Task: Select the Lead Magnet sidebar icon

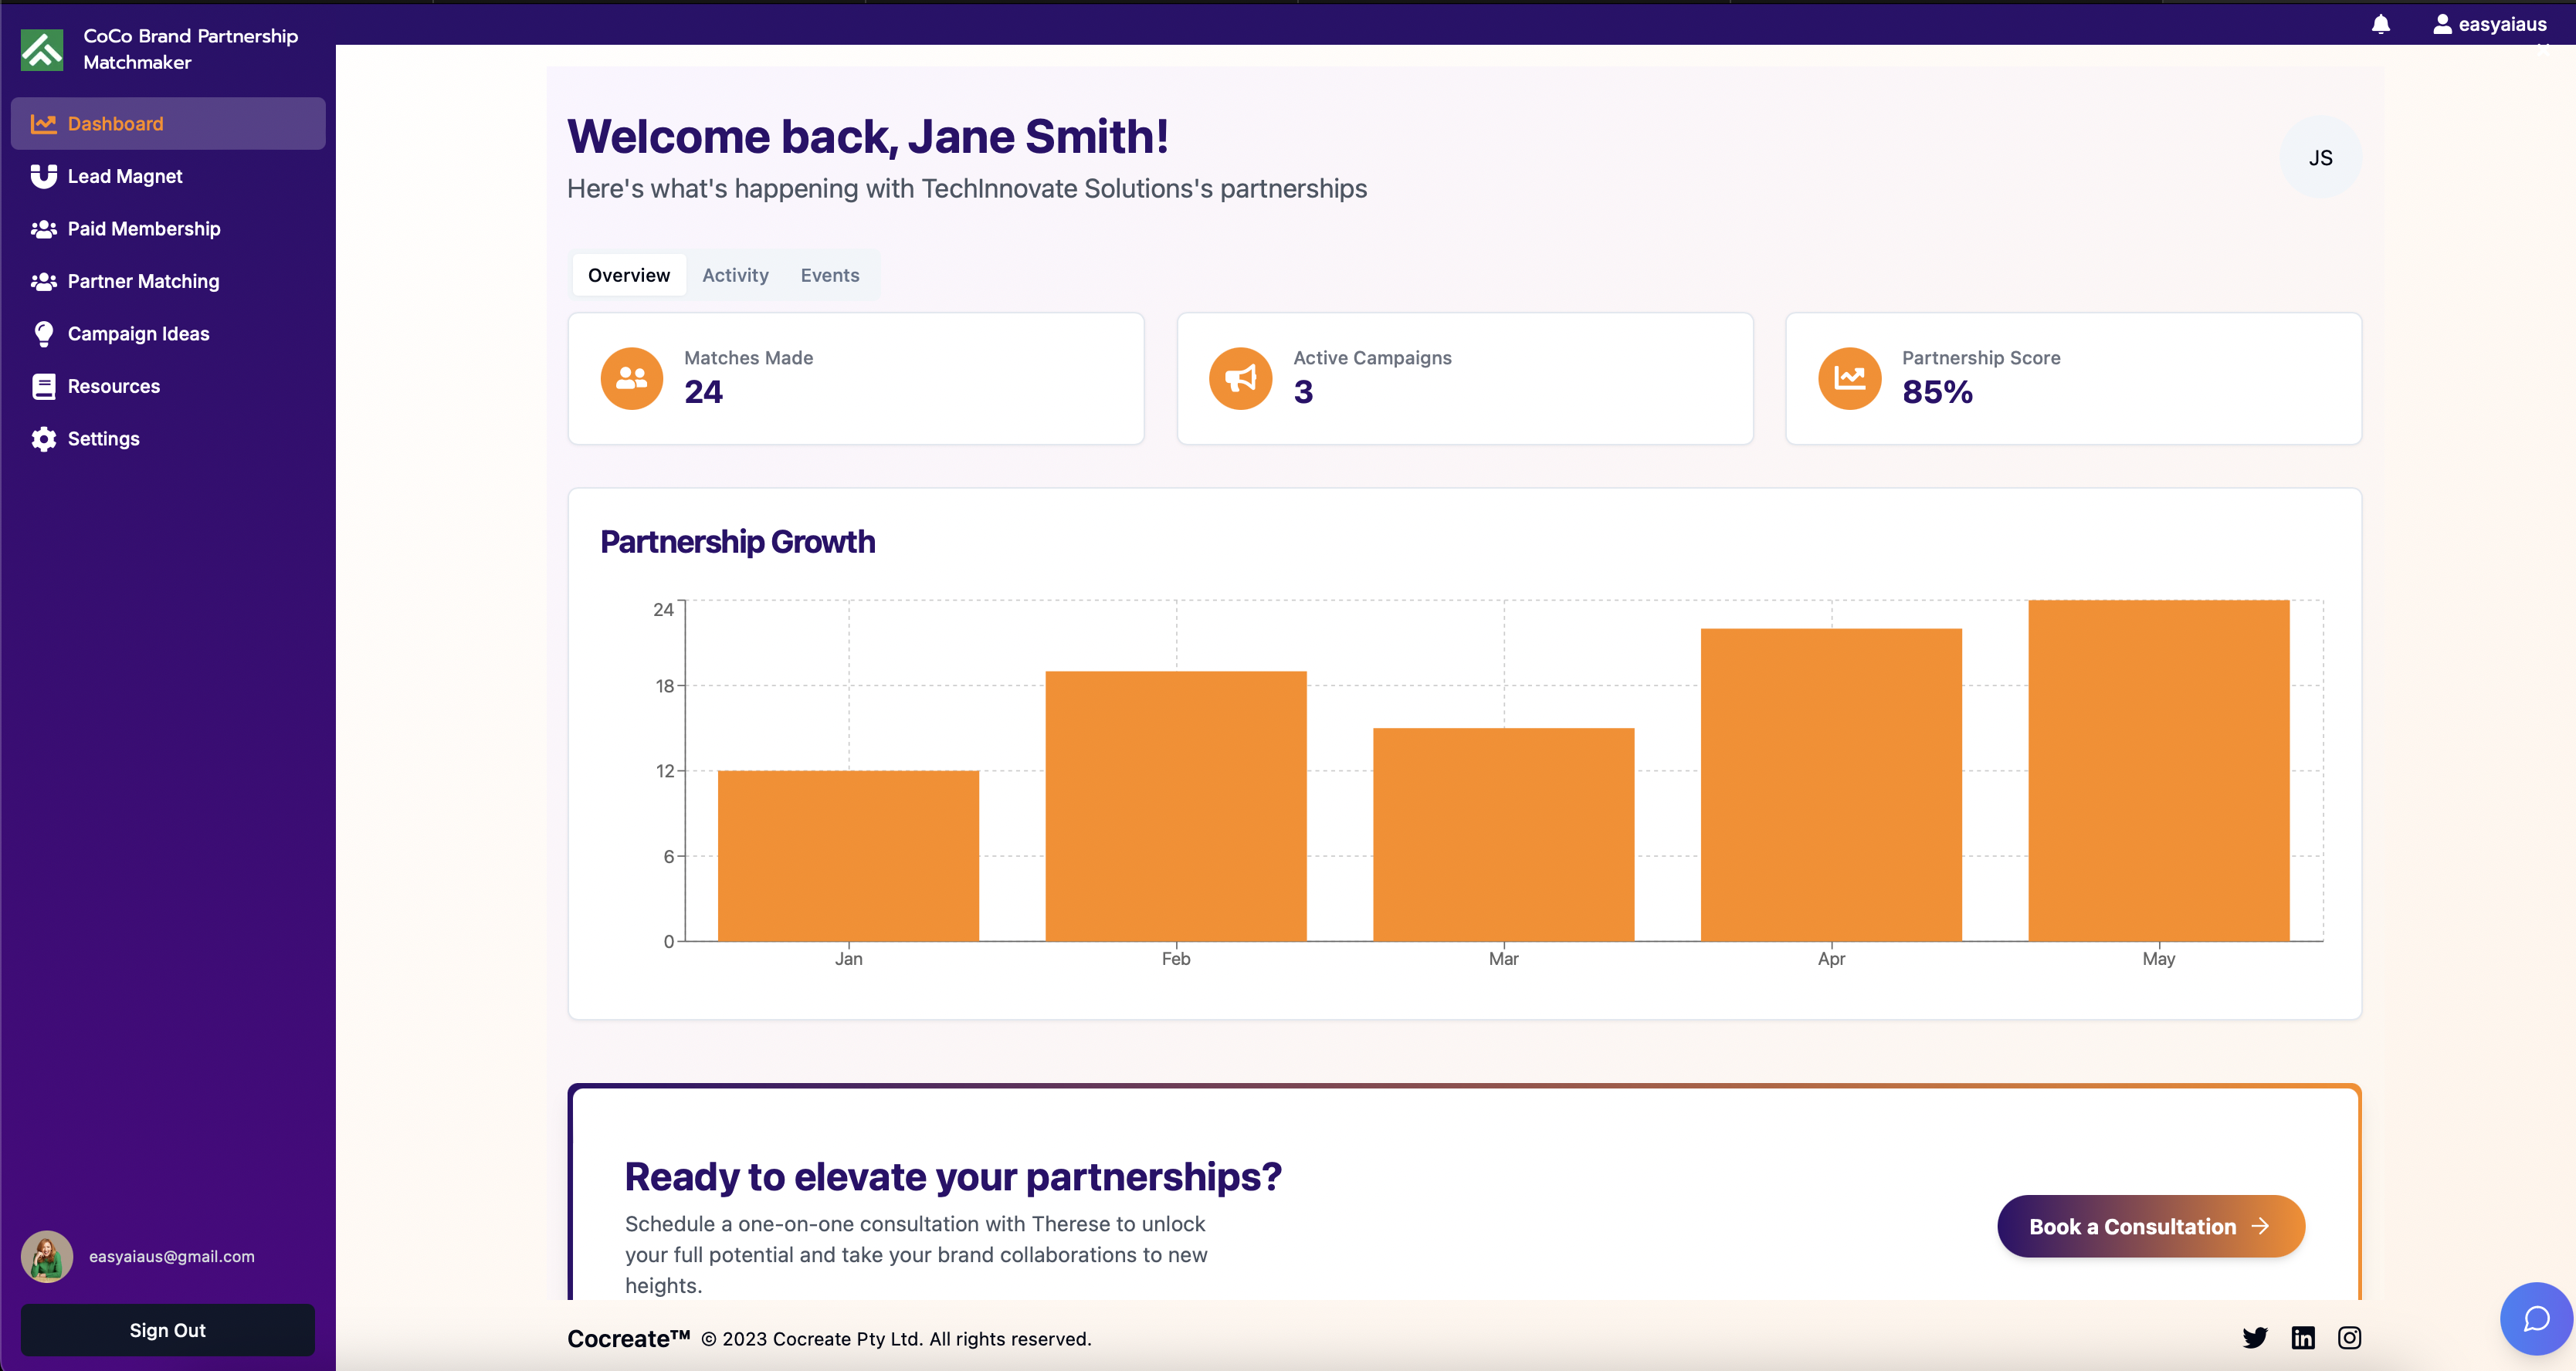Action: point(41,175)
